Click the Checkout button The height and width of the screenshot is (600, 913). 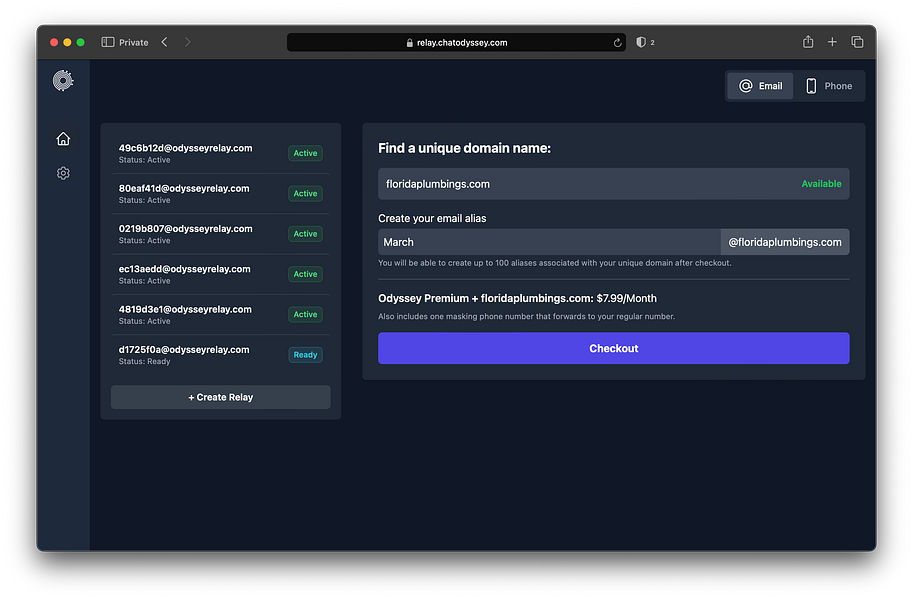tap(614, 348)
